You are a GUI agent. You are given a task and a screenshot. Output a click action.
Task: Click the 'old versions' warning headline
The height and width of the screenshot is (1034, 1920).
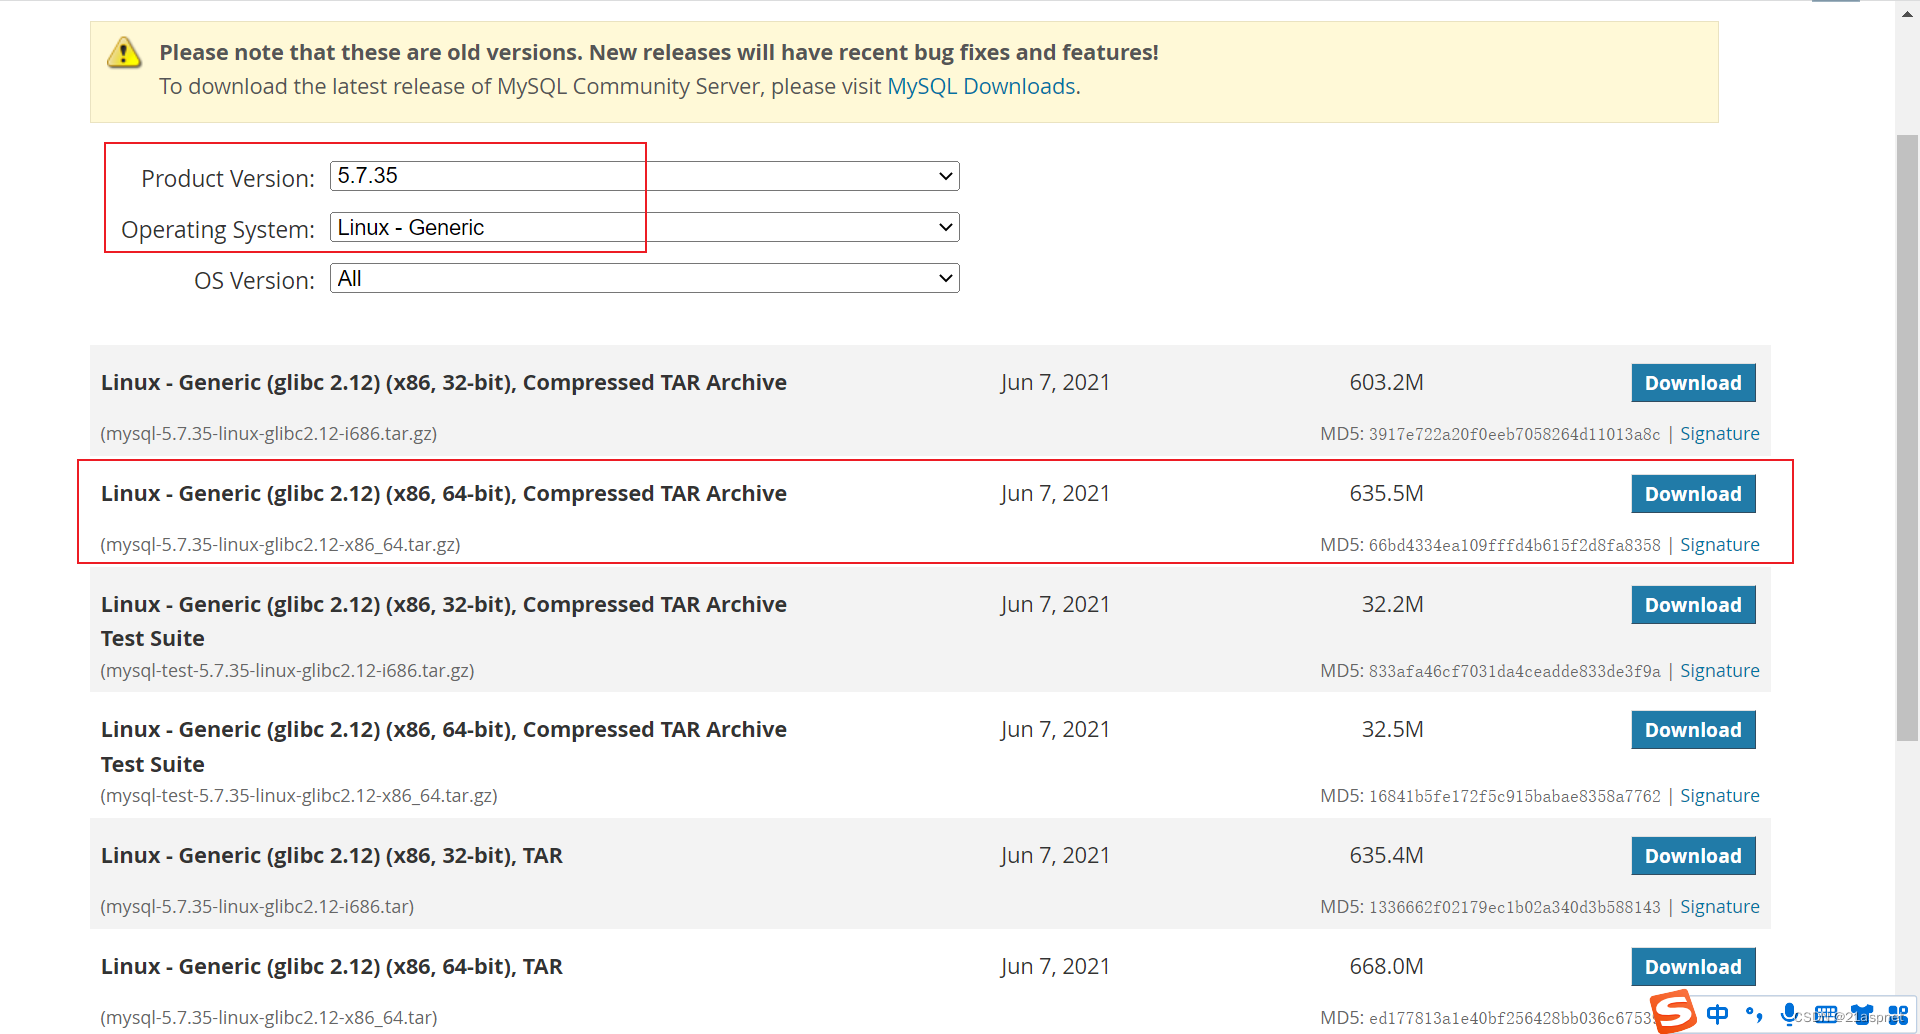[659, 52]
